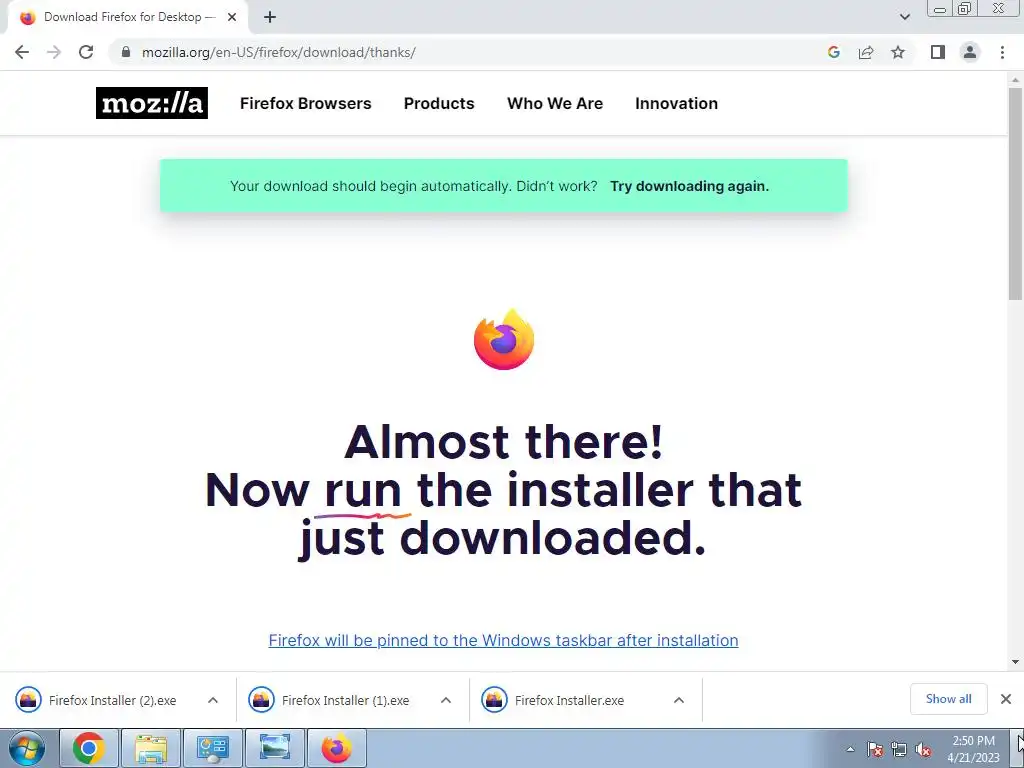The height and width of the screenshot is (768, 1024).
Task: Click the muted volume tray icon
Action: point(923,749)
